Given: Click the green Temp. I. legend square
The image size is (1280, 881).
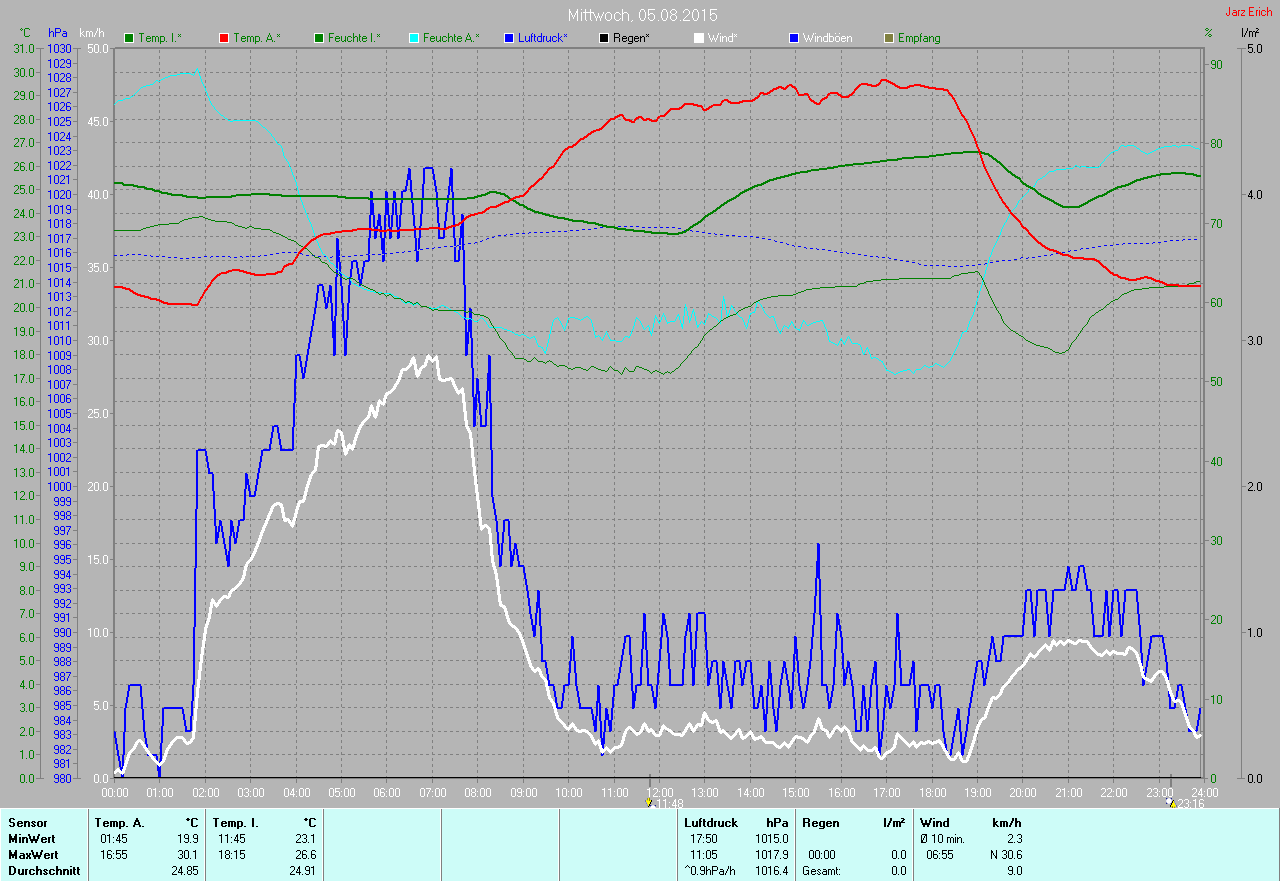Looking at the screenshot, I should (x=129, y=38).
